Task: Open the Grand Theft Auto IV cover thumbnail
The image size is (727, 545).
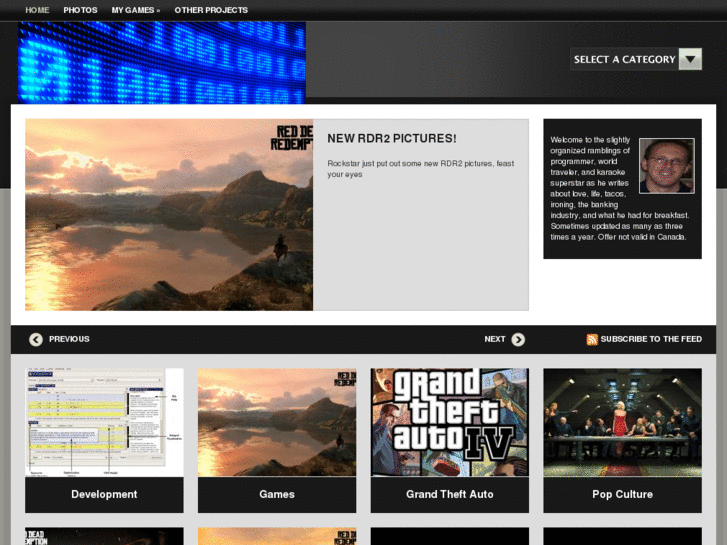Action: (x=450, y=422)
